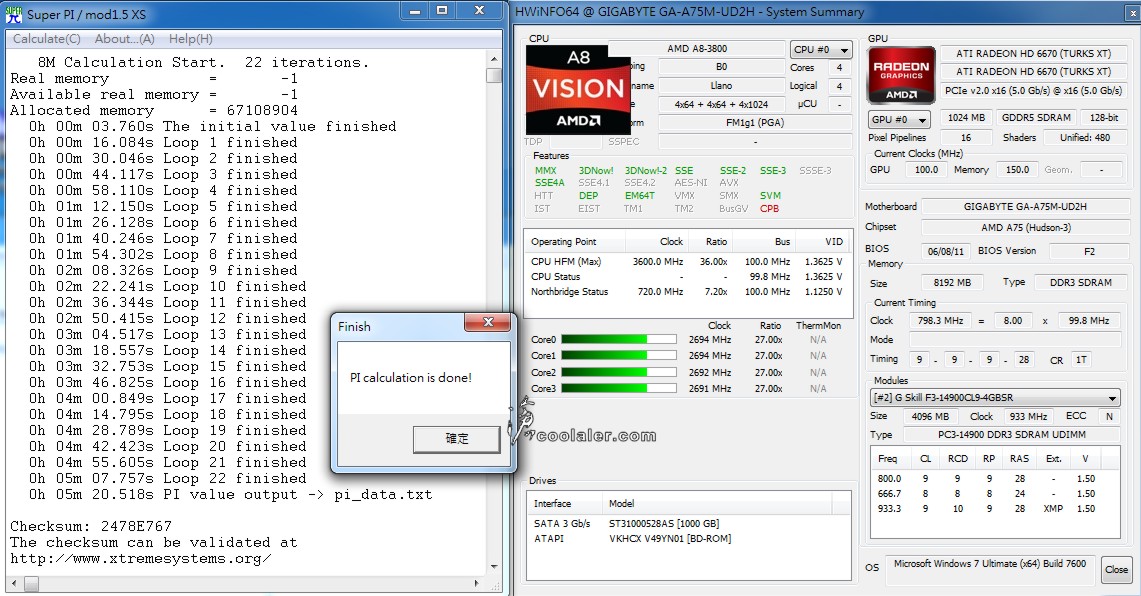1141x596 pixels.
Task: Click the 'PI calculation is done!' message
Action: pos(411,378)
